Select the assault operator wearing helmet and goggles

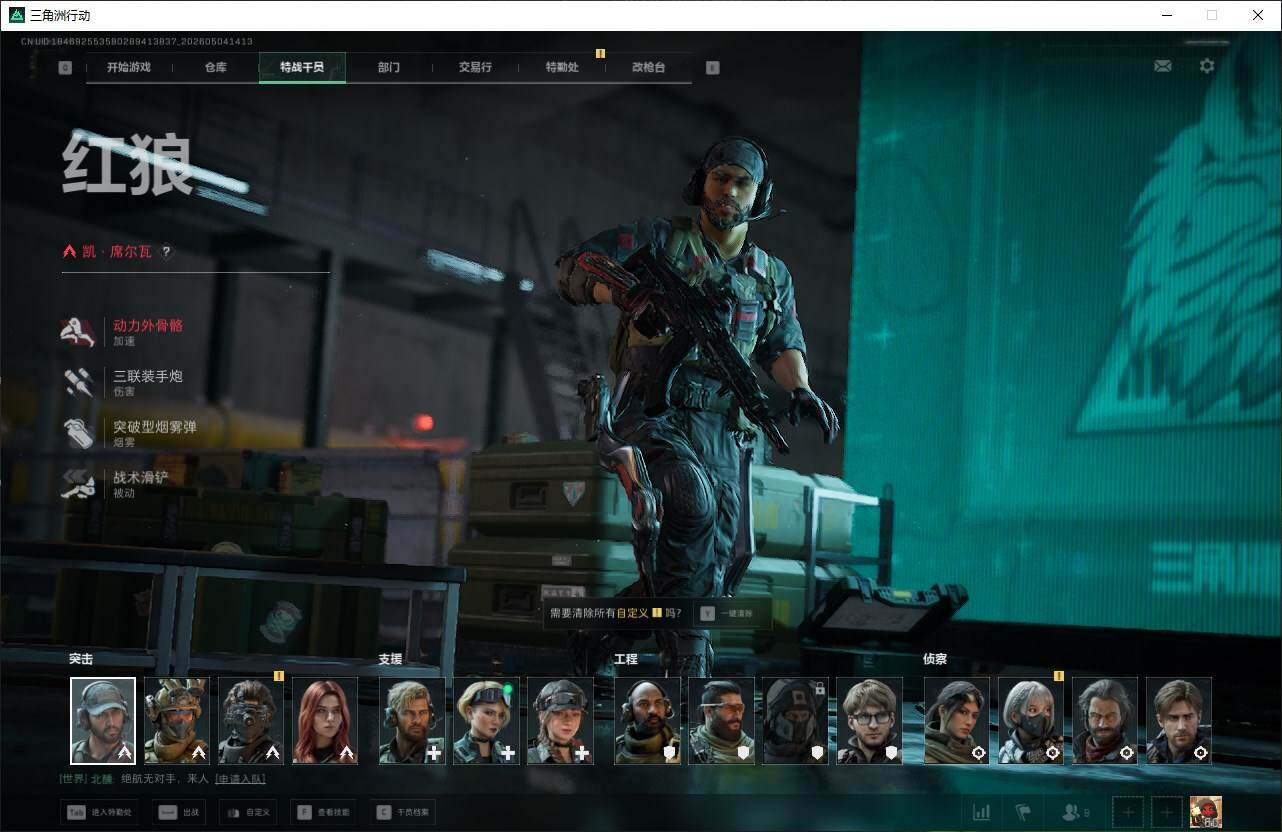click(x=177, y=721)
